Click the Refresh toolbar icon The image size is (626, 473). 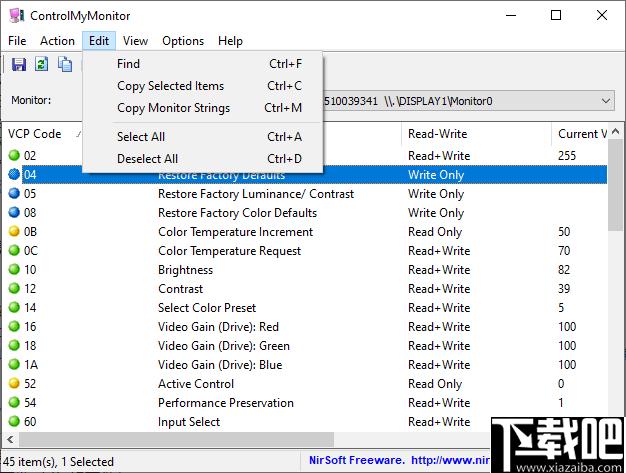click(42, 64)
